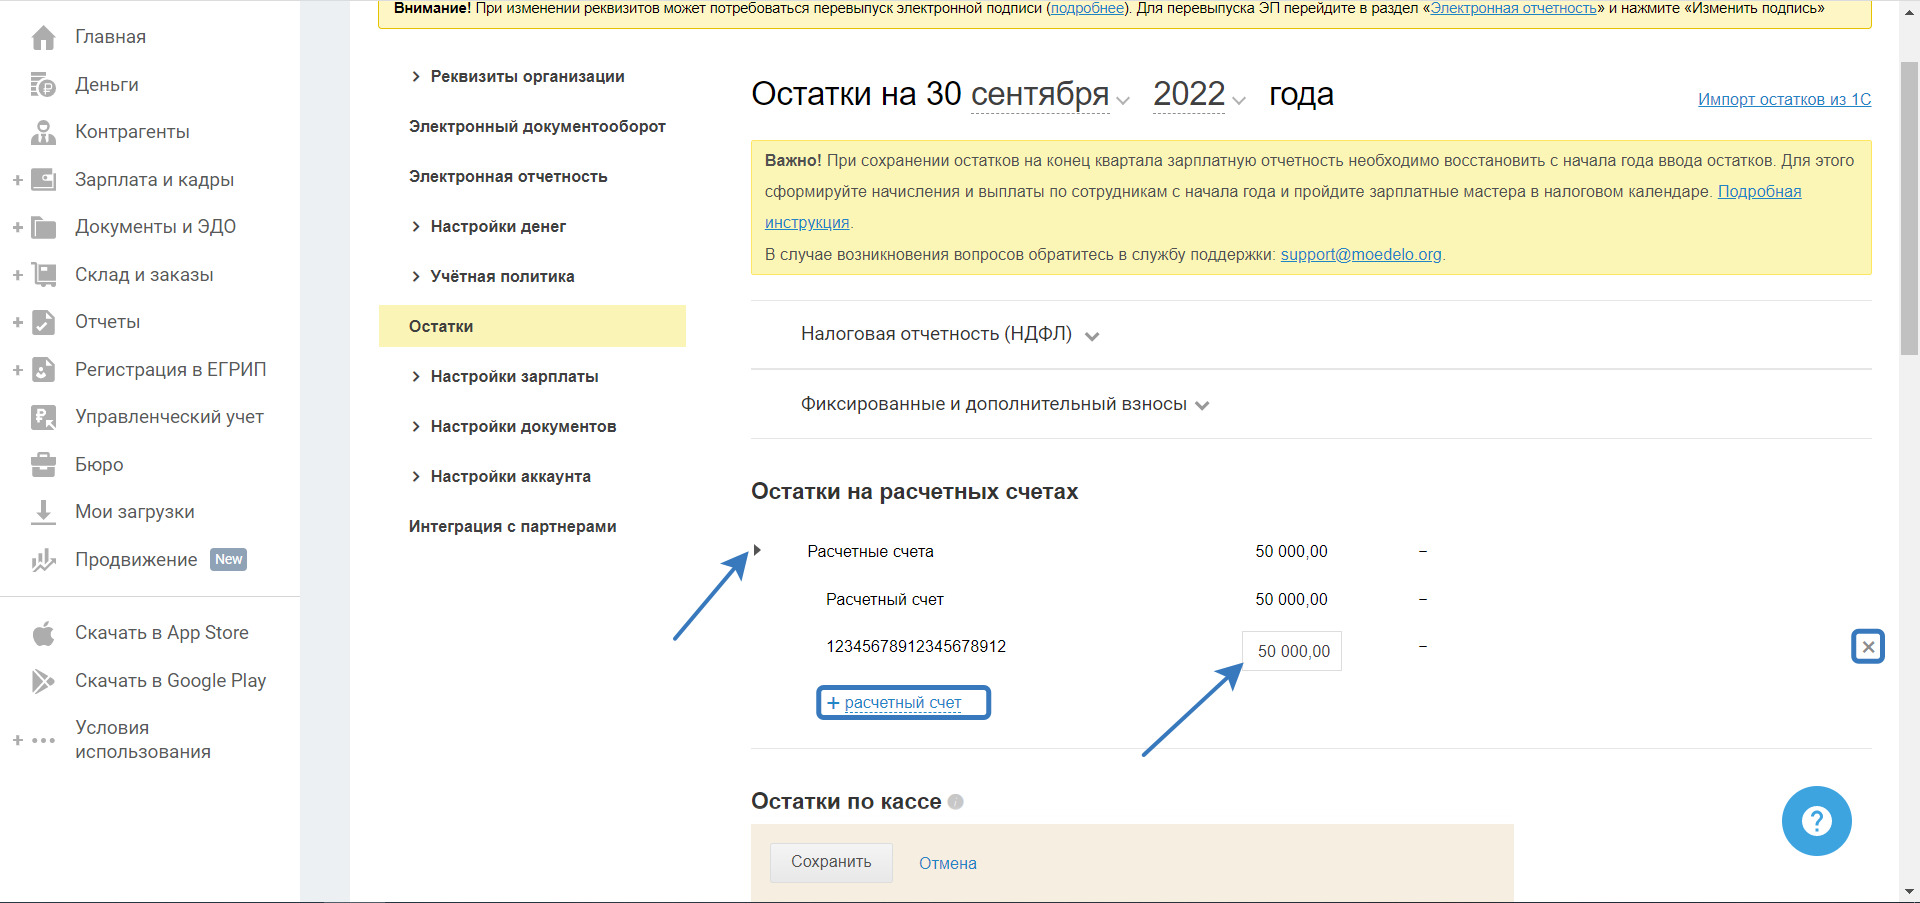Open the Склад и заказы cart icon
Screen dimensions: 1920x903
pyautogui.click(x=43, y=275)
